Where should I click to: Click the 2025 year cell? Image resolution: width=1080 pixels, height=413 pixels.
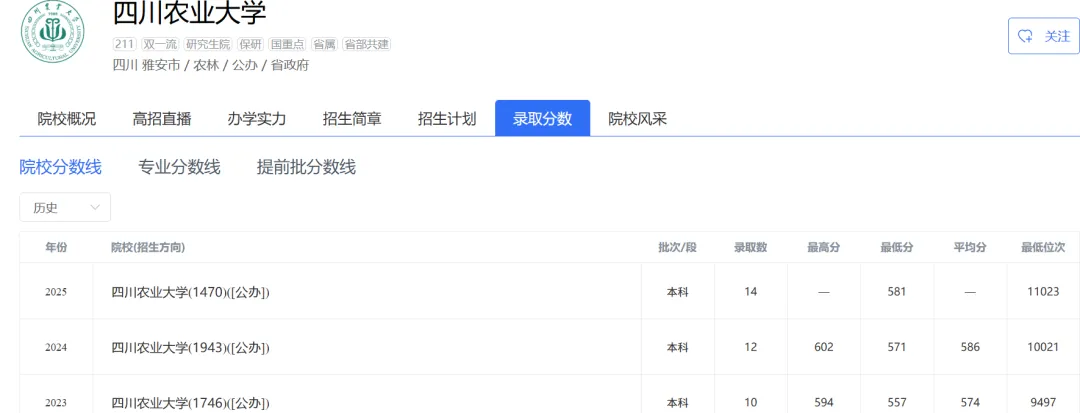point(56,292)
